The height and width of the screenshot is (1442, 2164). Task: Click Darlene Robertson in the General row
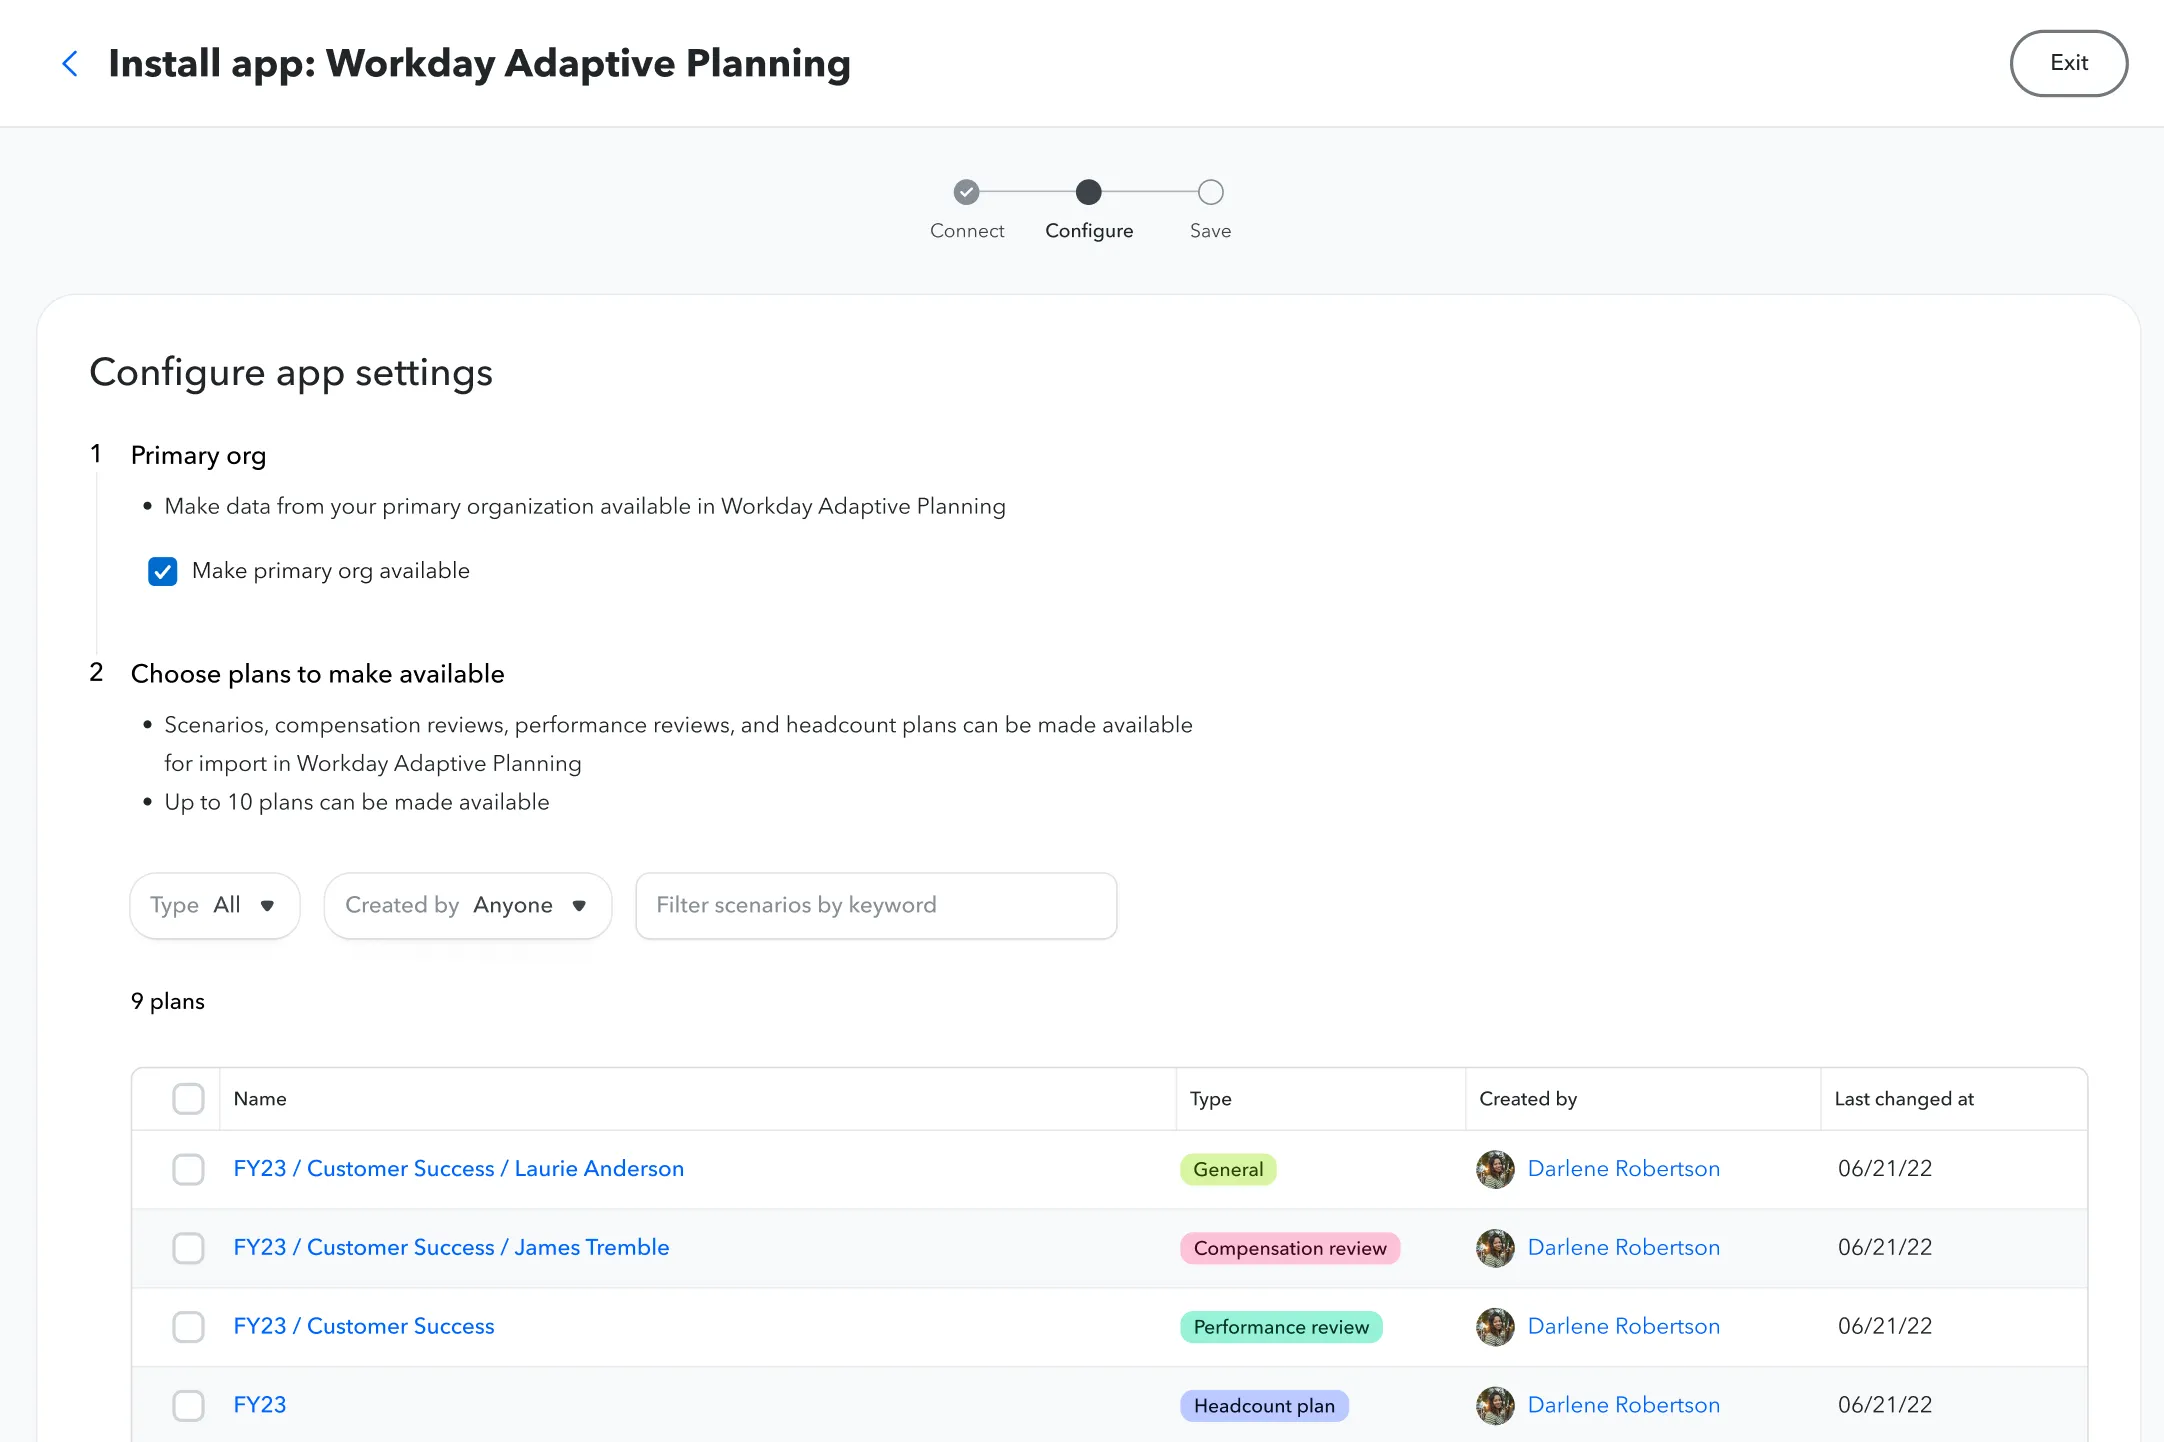[1623, 1168]
